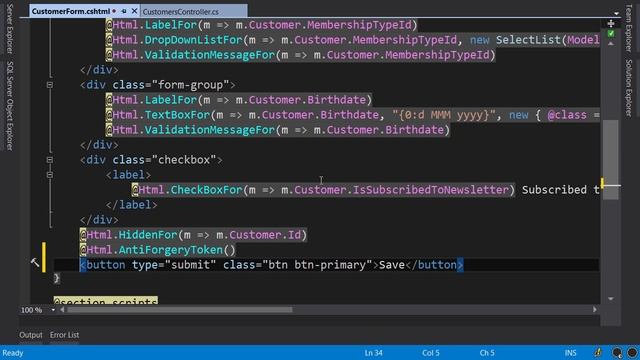640x360 pixels.
Task: Close the CustomerForm.cshtml tab
Action: point(134,11)
